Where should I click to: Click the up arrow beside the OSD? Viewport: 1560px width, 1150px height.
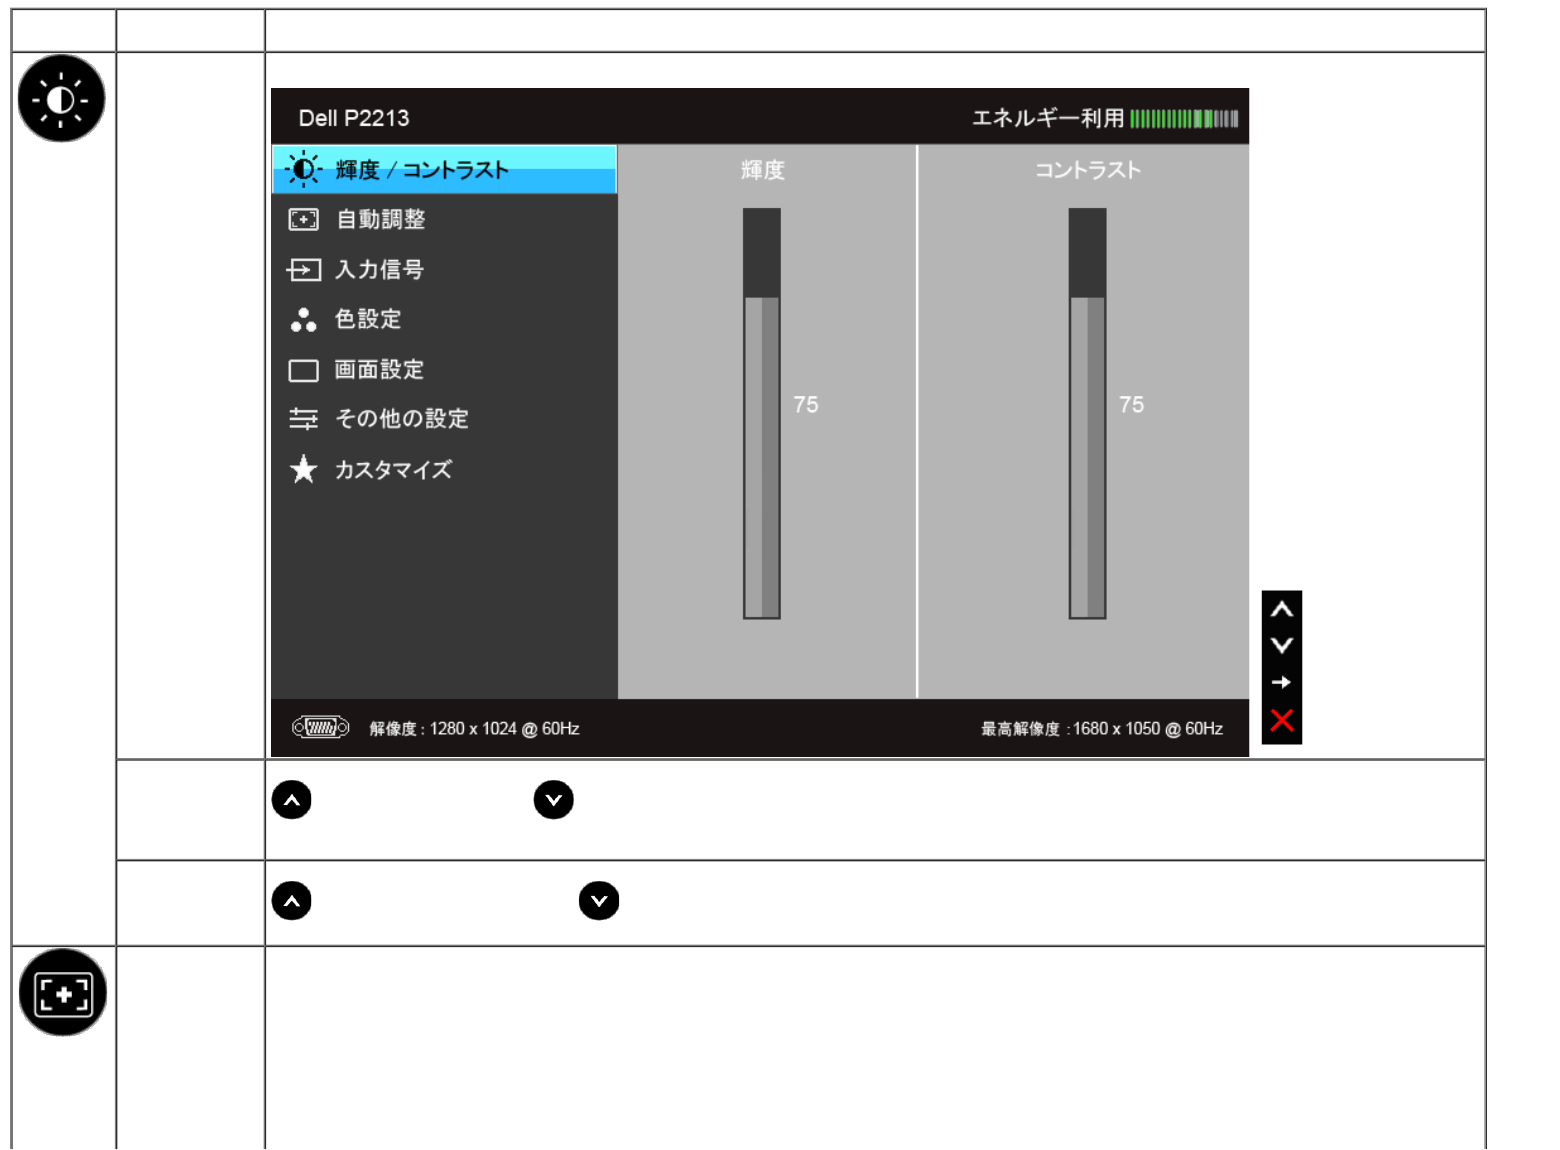1282,609
